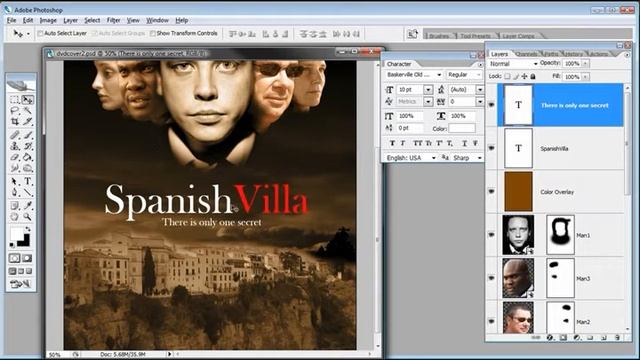Open the tracking value dropdown
The image size is (640, 360).
coord(480,101)
